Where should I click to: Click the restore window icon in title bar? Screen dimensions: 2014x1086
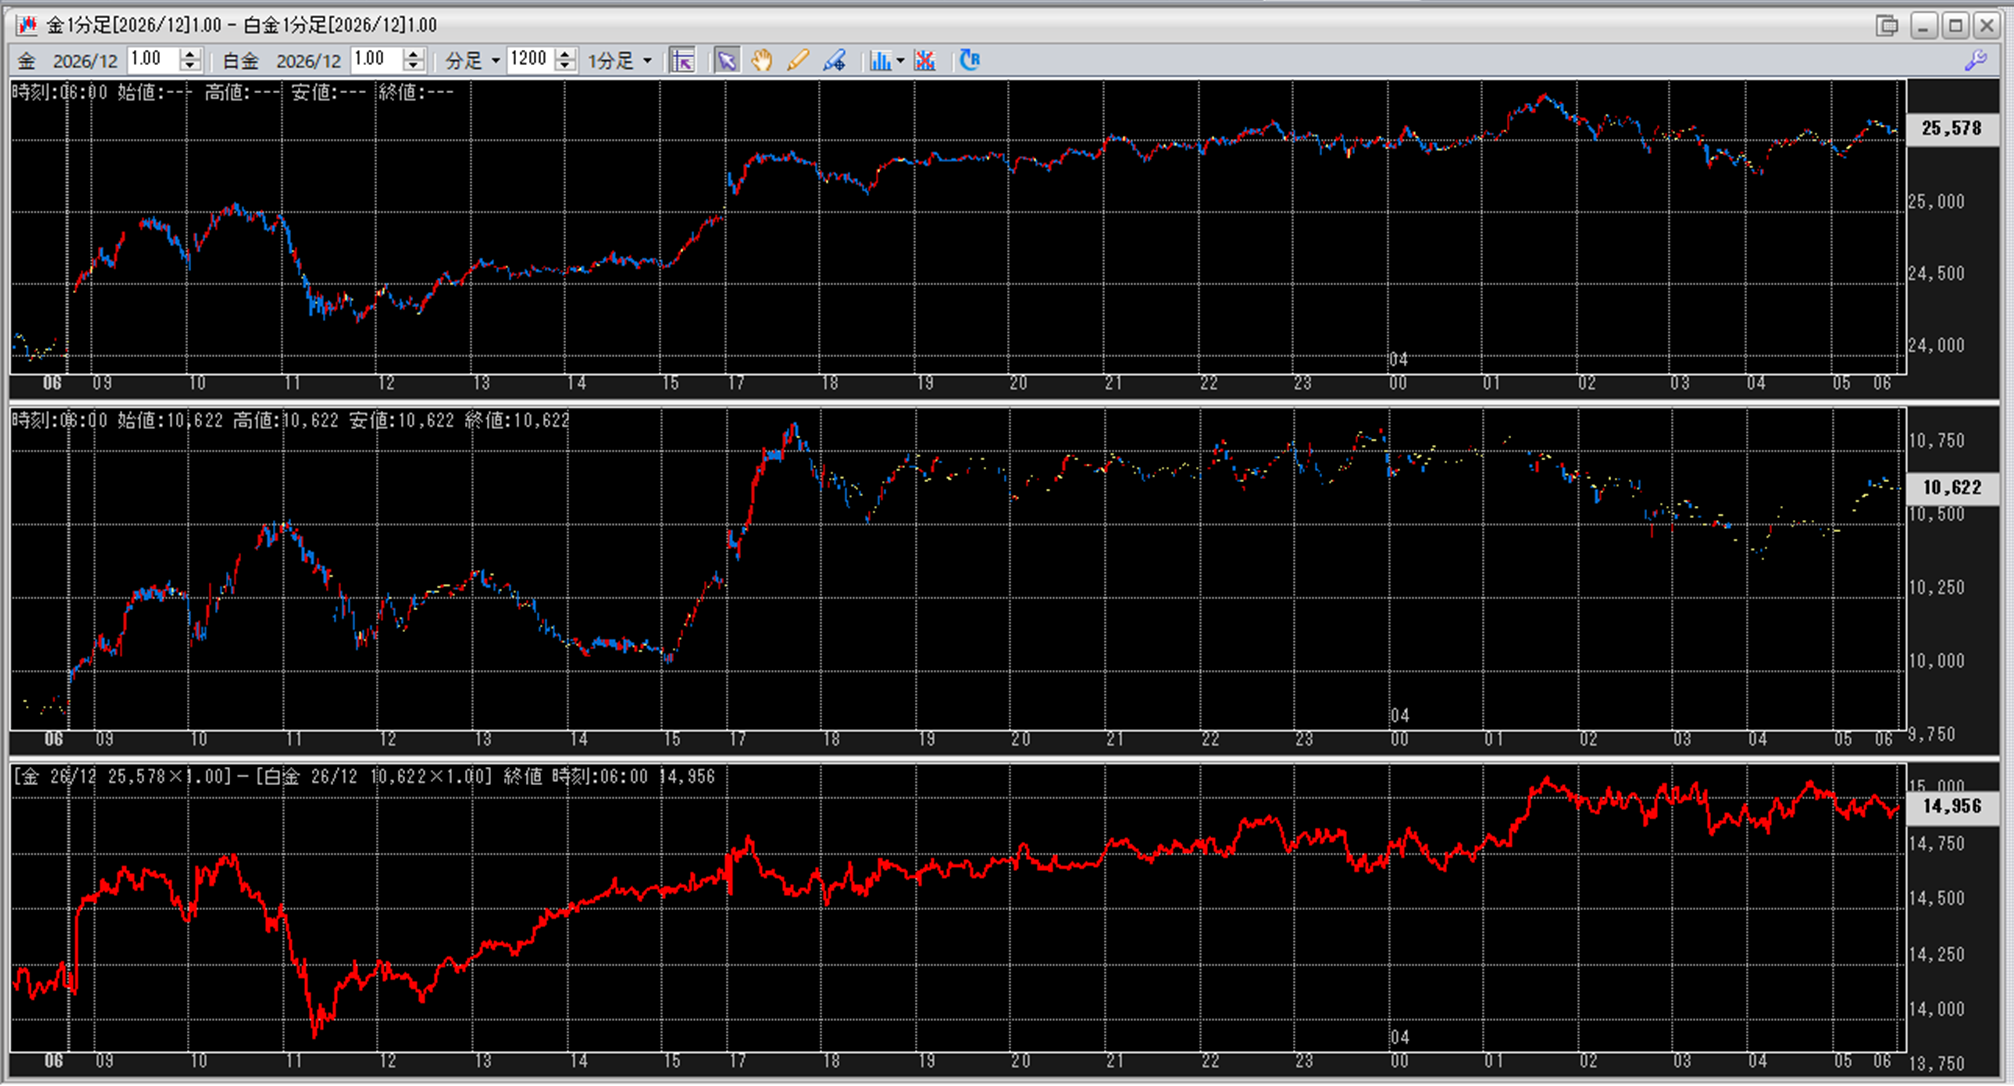click(1886, 25)
